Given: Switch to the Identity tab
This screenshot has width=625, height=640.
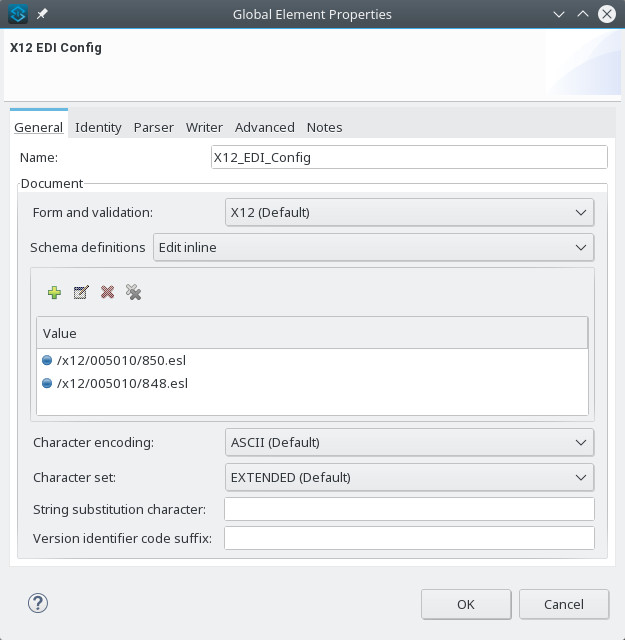Looking at the screenshot, I should tap(98, 127).
